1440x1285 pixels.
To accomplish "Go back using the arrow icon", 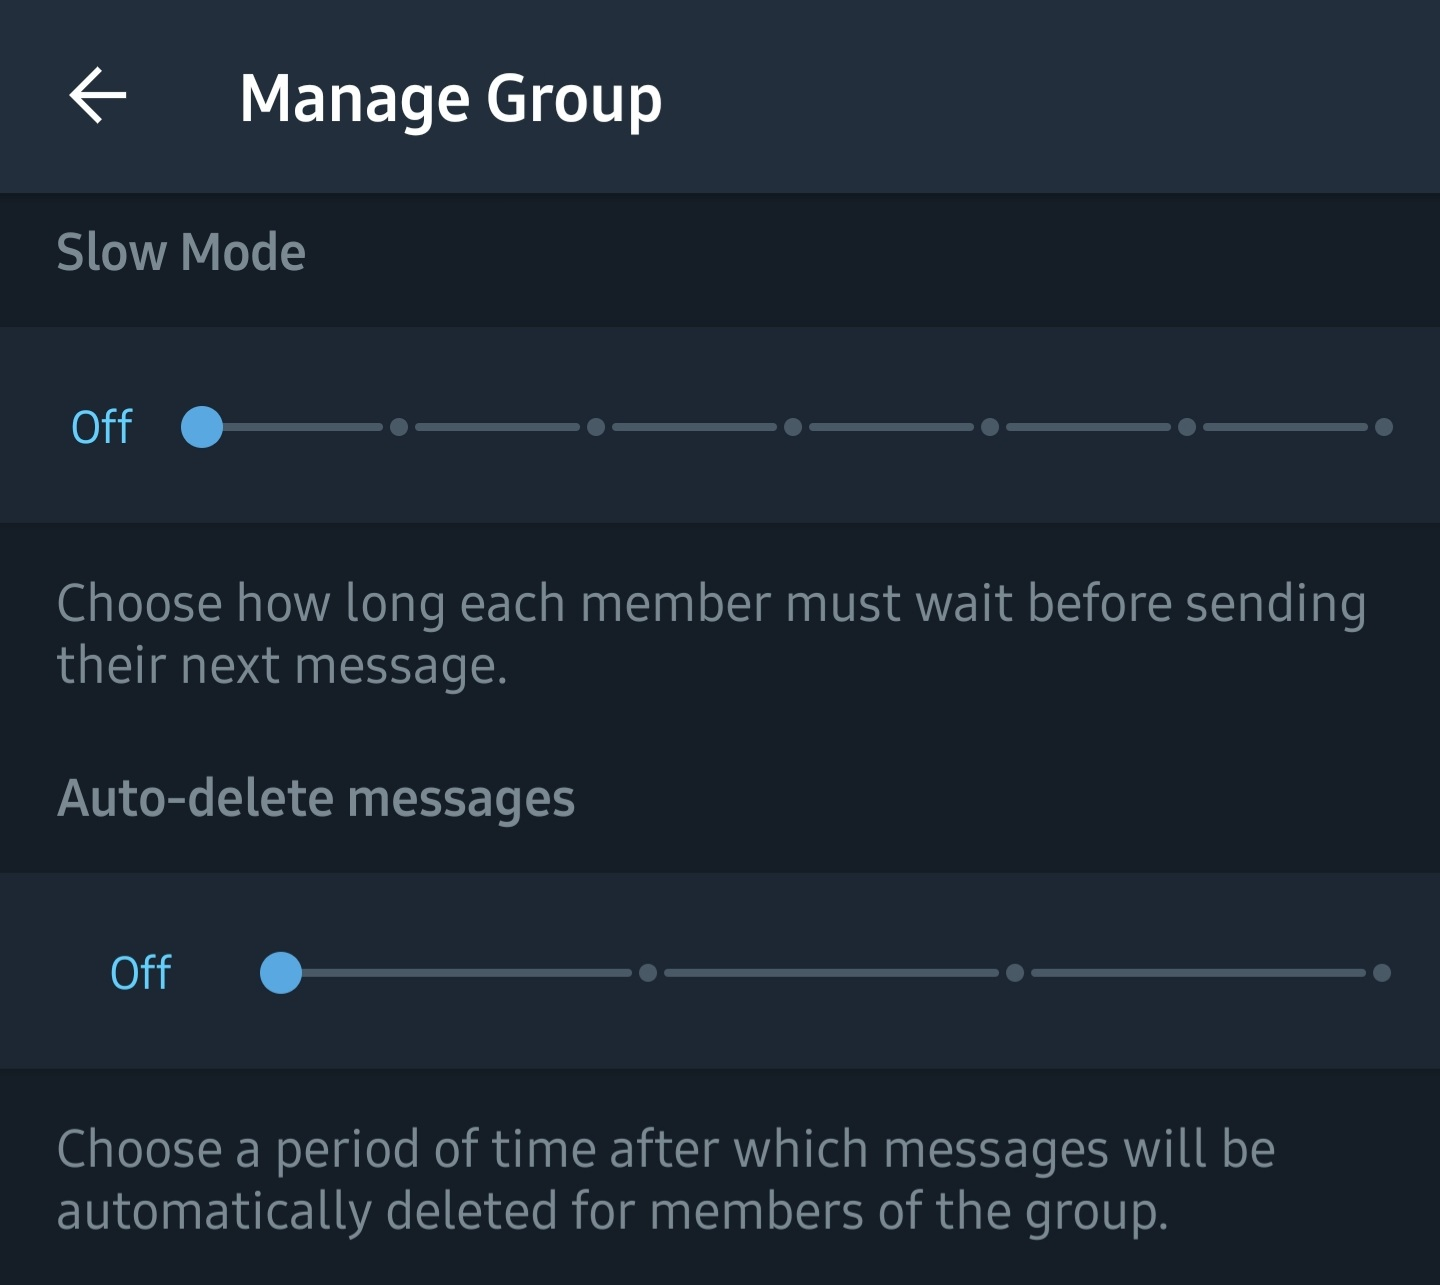I will point(97,96).
